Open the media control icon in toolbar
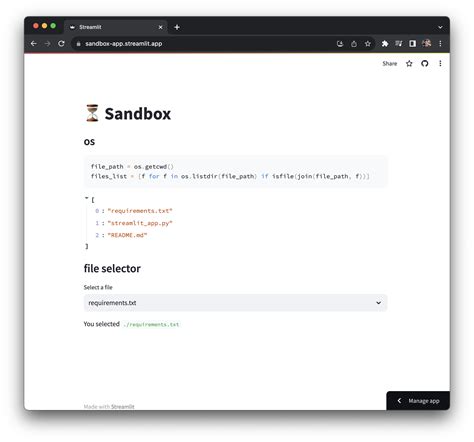The image size is (474, 442). 399,44
